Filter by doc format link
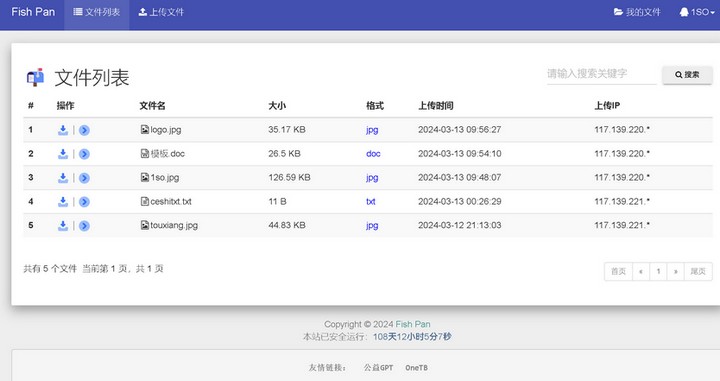720x381 pixels. click(373, 154)
